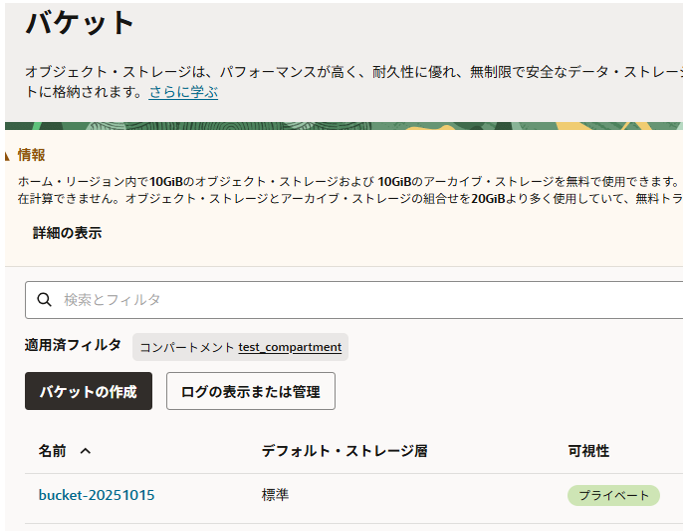This screenshot has width=687, height=532.
Task: Select the 可視性 column header
Action: pos(588,451)
